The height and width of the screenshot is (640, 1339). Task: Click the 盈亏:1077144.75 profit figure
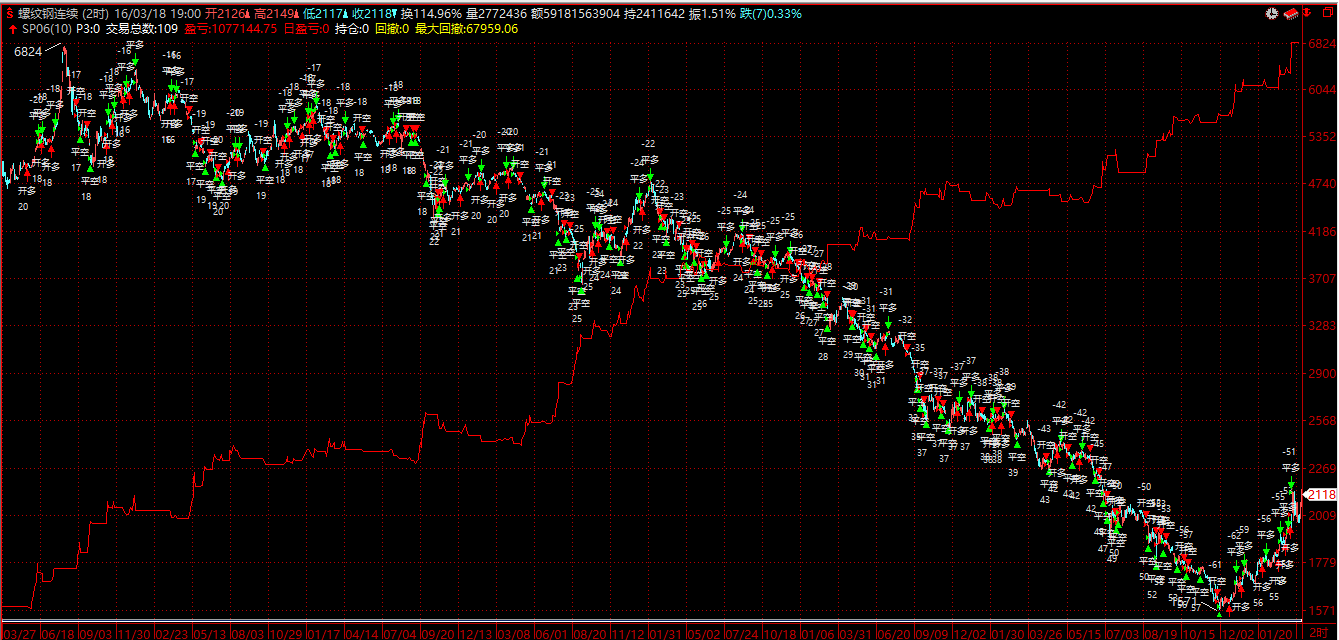tap(229, 29)
